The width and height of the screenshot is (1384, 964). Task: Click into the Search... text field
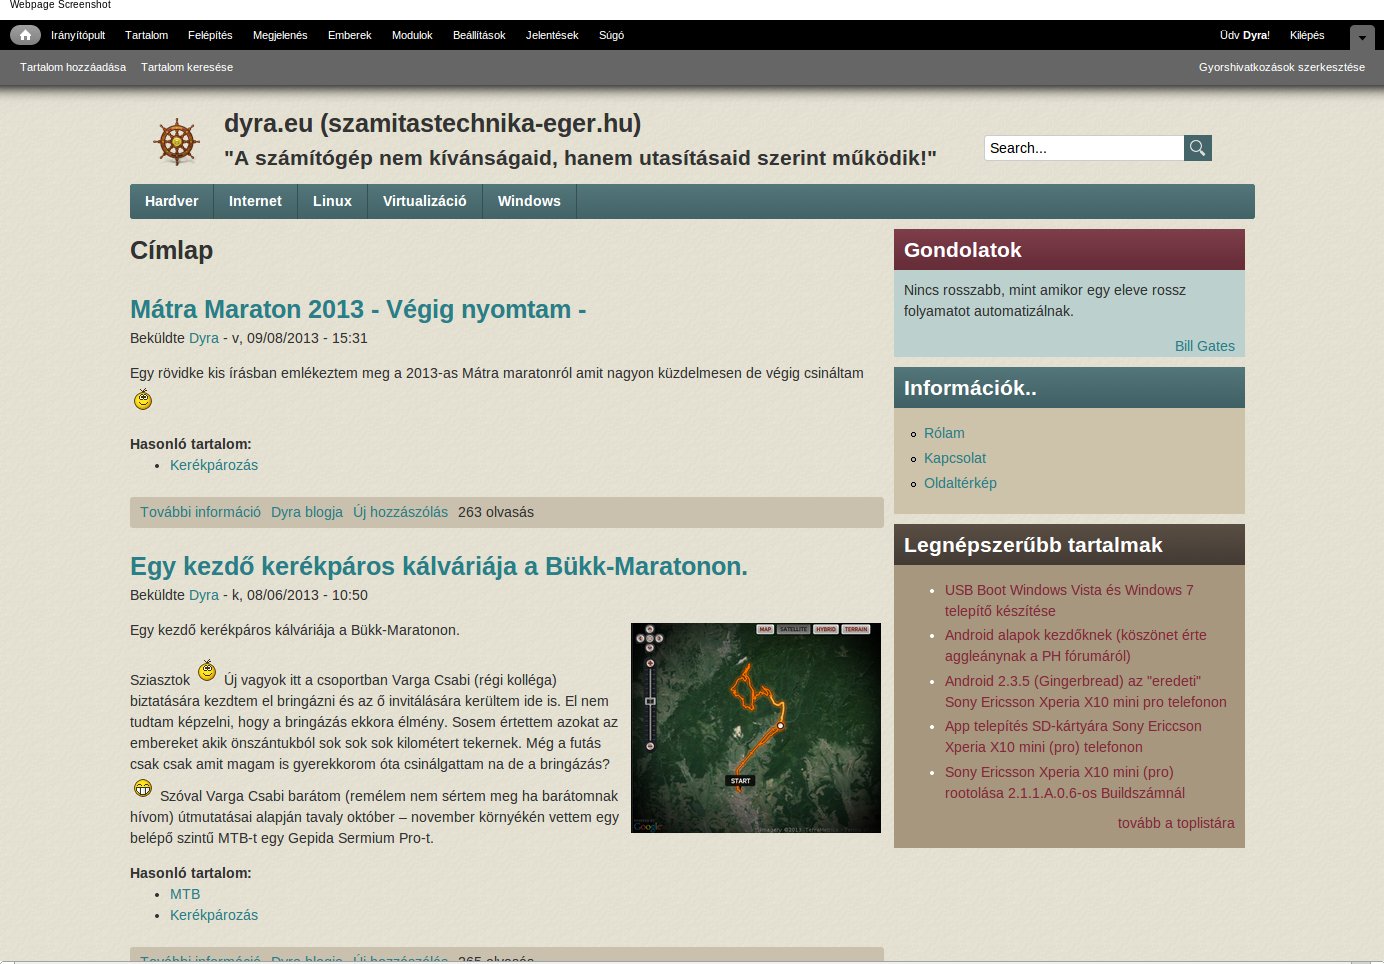pyautogui.click(x=1084, y=148)
